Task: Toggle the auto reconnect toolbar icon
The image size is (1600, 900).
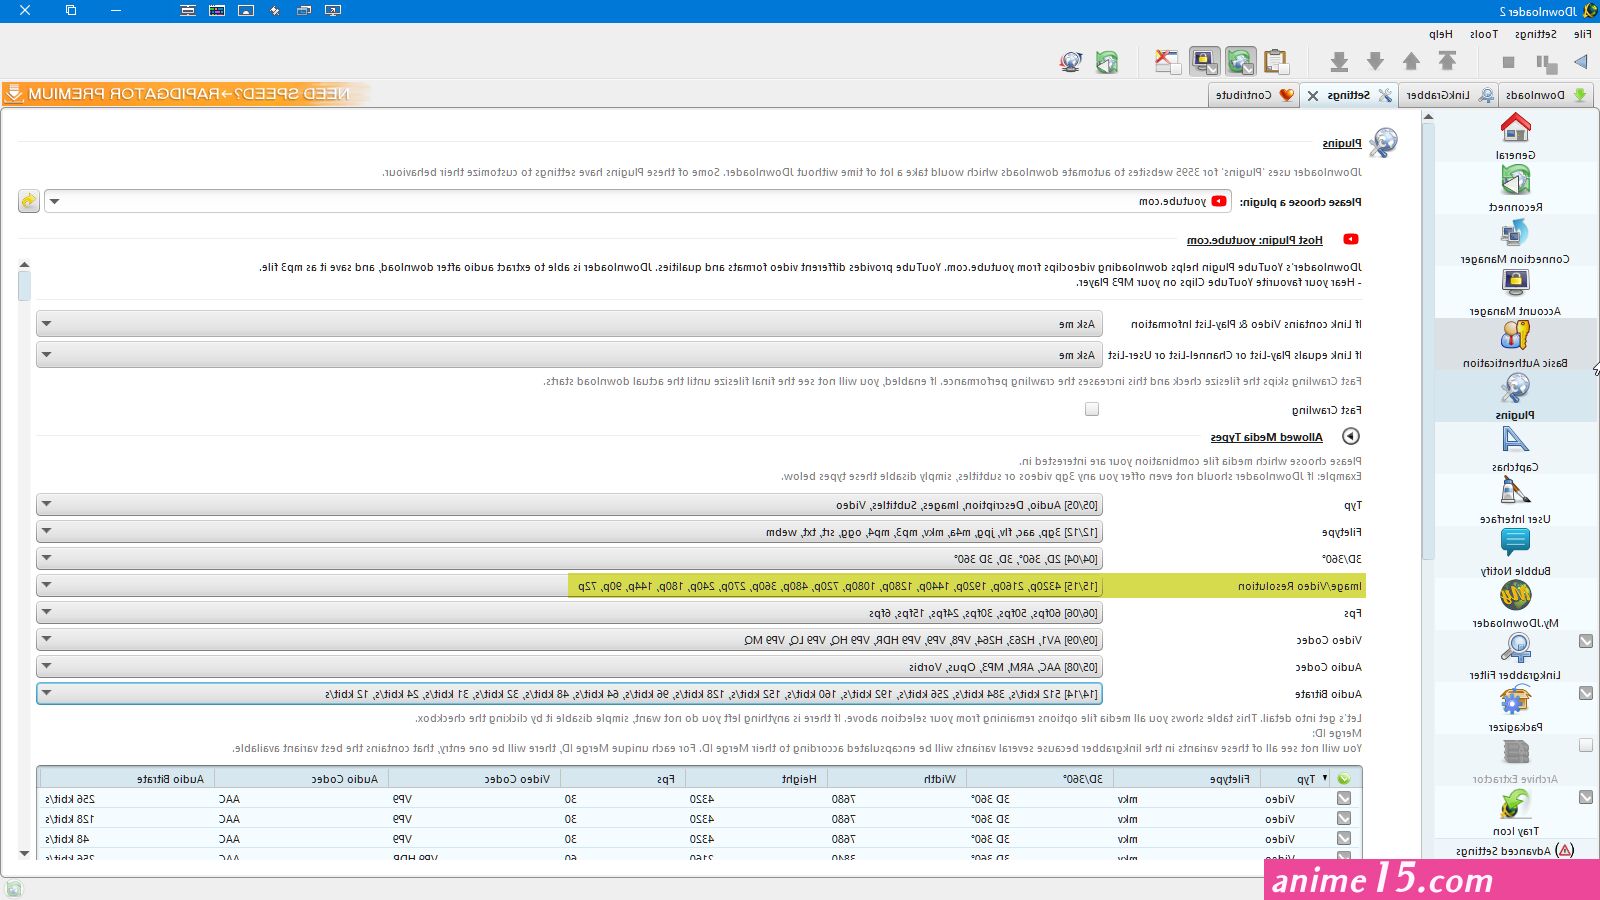Action: click(1241, 62)
